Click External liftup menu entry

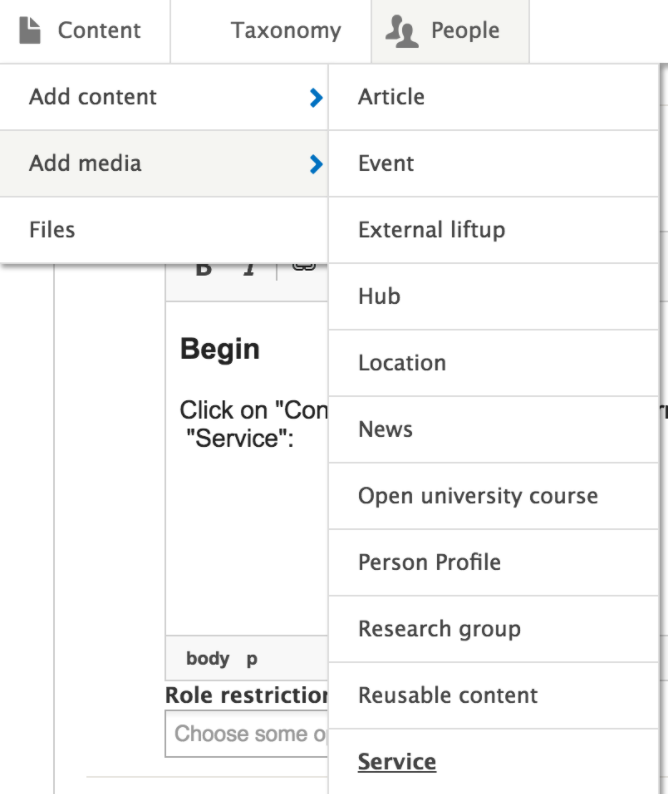click(x=431, y=230)
